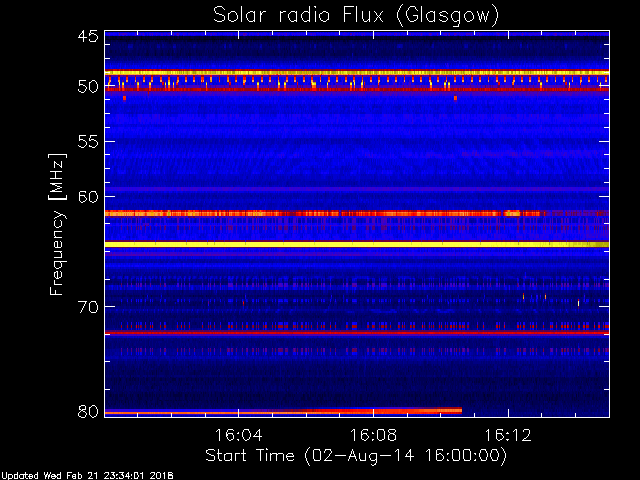This screenshot has width=640, height=480.
Task: Click the 70 frequency tick label
Action: click(x=88, y=307)
